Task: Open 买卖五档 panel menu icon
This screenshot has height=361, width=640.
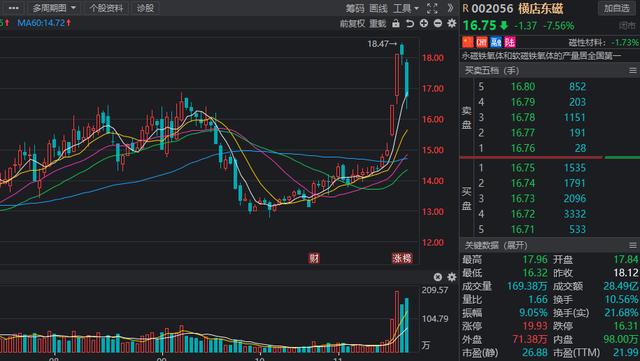Action: pyautogui.click(x=633, y=71)
